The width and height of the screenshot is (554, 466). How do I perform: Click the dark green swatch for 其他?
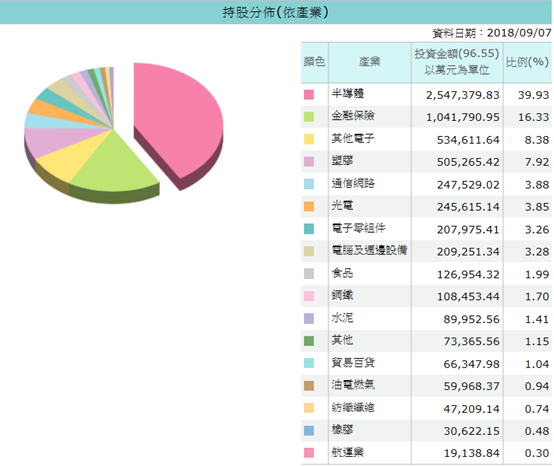(309, 341)
